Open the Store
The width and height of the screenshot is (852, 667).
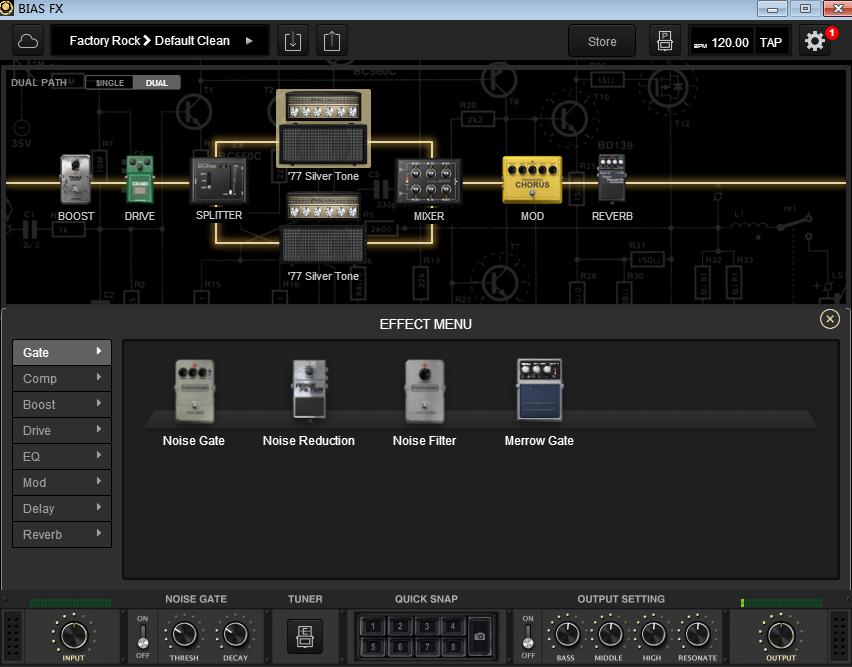click(x=601, y=41)
